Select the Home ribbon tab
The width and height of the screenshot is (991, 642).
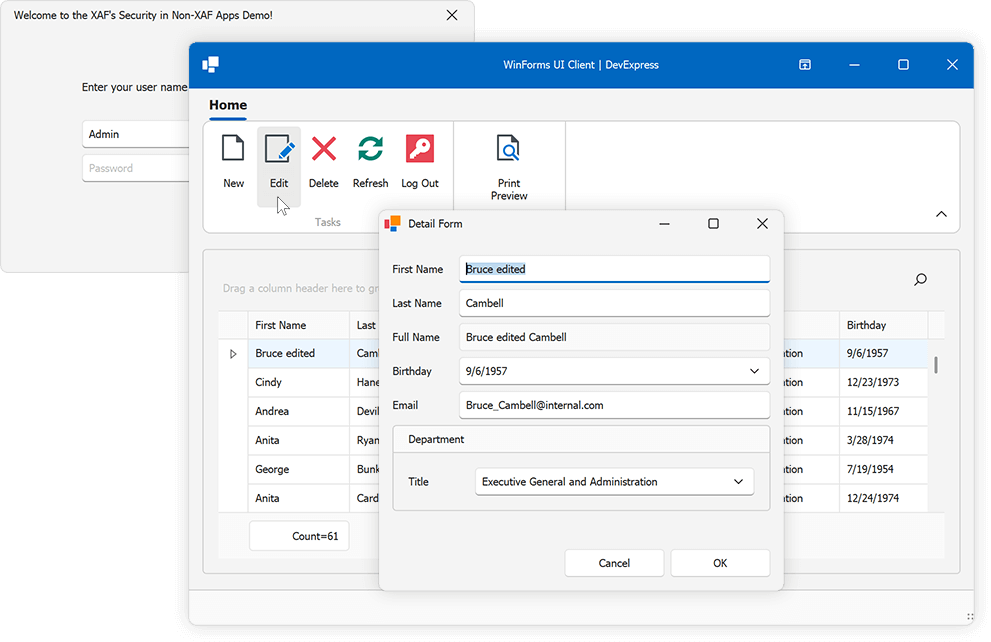tap(228, 105)
